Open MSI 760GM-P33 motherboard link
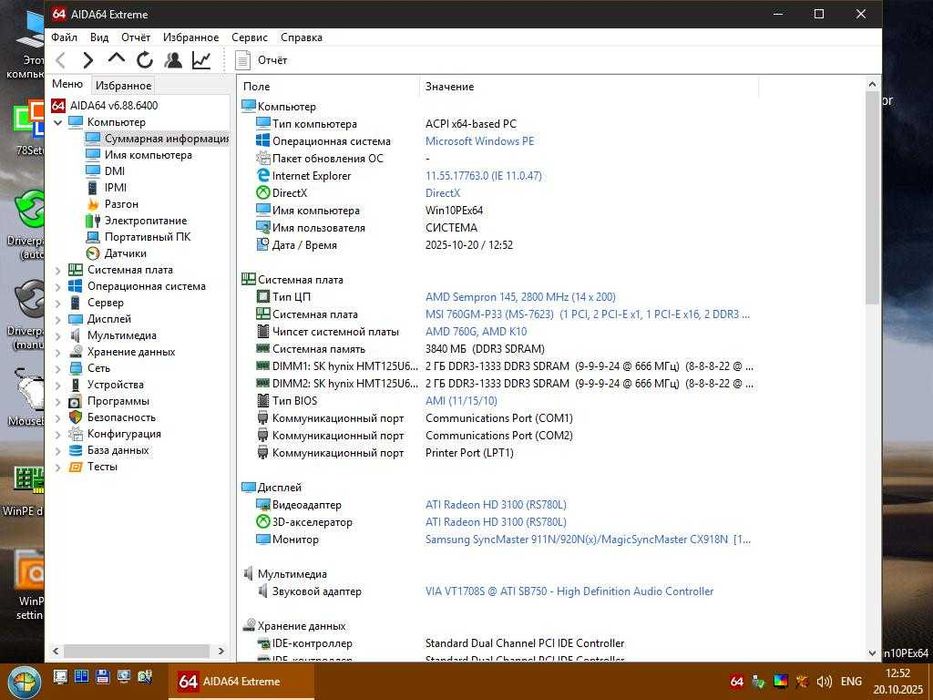Screen dimensions: 933x700 [x=587, y=314]
